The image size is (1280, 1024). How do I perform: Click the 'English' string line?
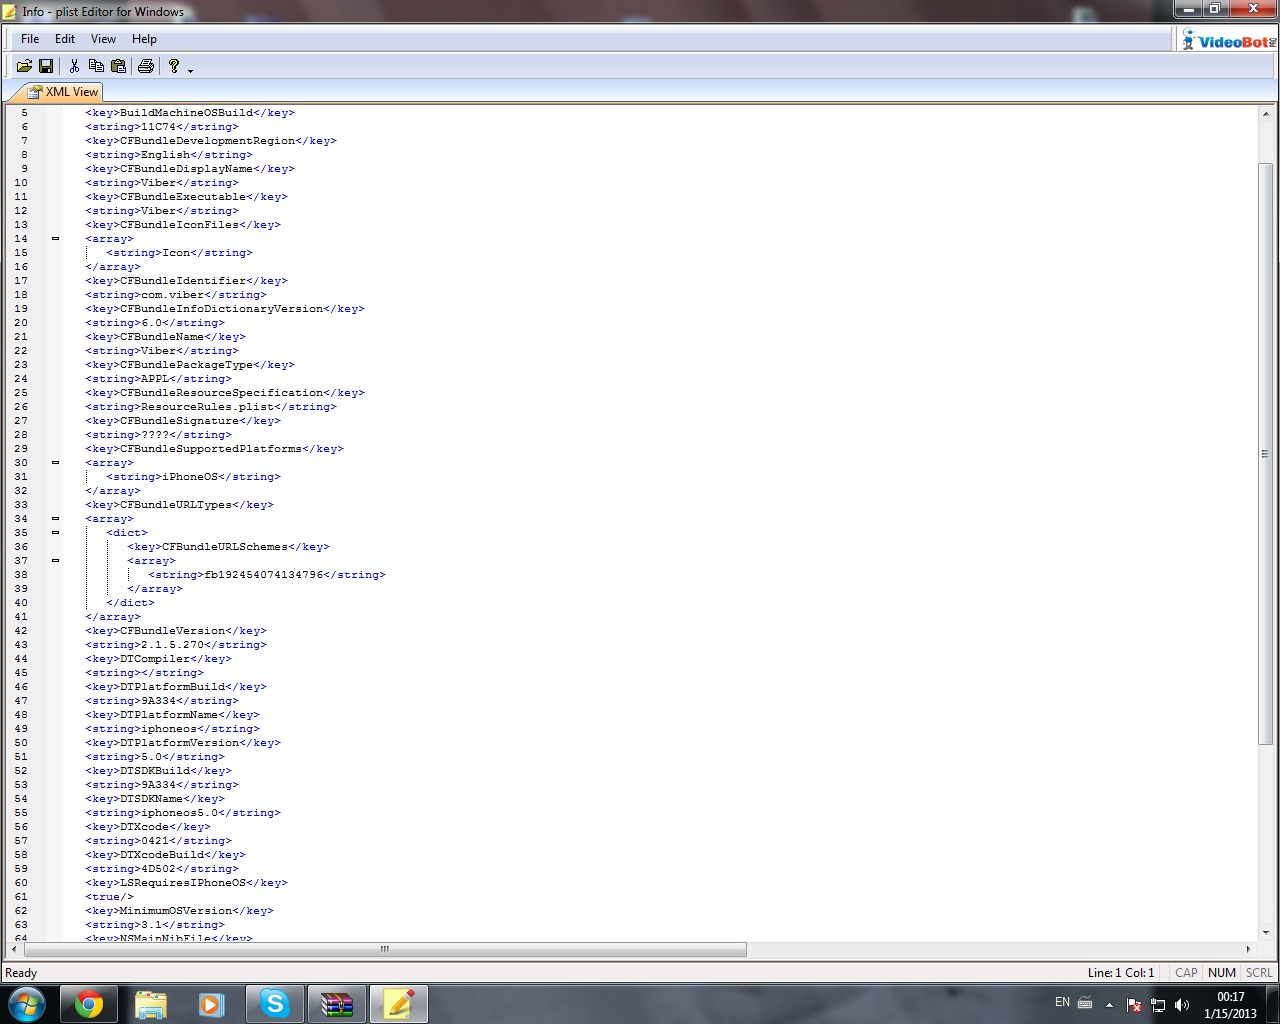169,155
